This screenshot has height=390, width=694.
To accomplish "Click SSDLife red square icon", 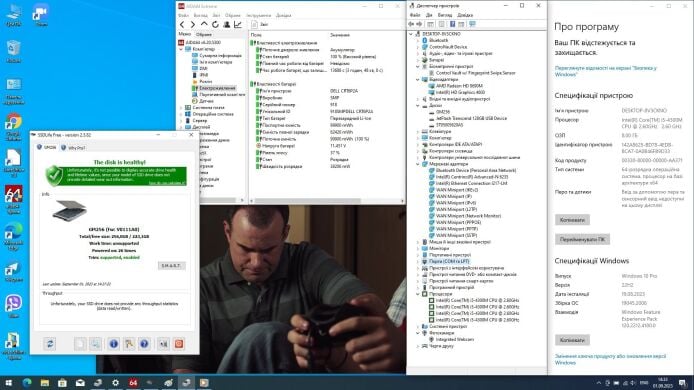I will click(x=179, y=344).
